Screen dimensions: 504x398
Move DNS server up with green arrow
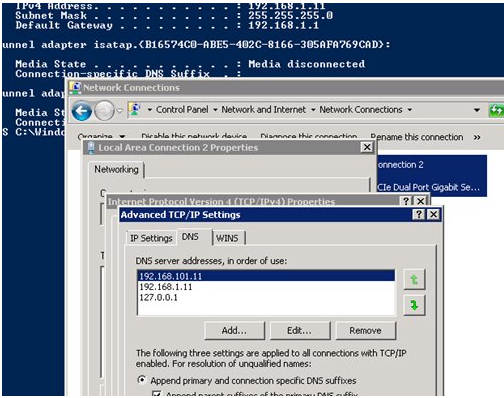[x=414, y=279]
